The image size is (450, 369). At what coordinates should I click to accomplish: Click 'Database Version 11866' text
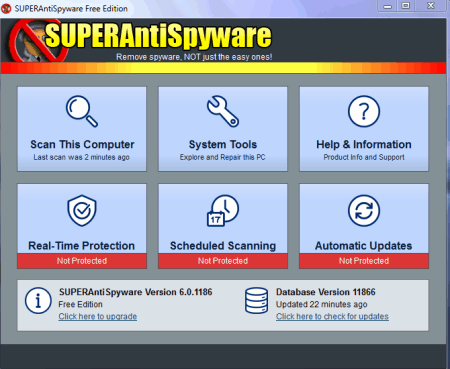click(326, 292)
